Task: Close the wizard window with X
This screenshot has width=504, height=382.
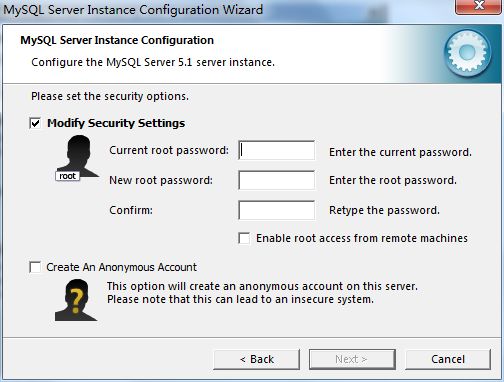Action: pyautogui.click(x=479, y=6)
